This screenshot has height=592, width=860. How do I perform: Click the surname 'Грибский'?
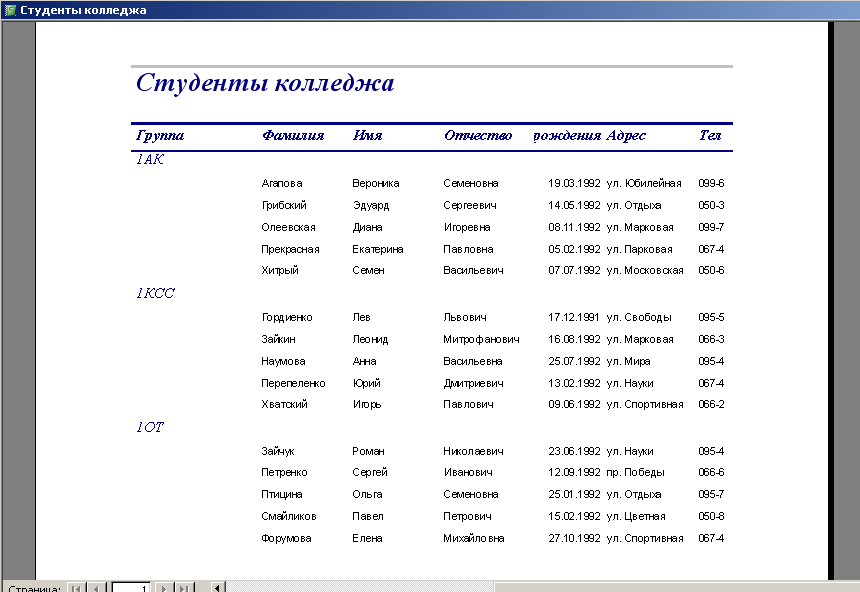(x=284, y=205)
